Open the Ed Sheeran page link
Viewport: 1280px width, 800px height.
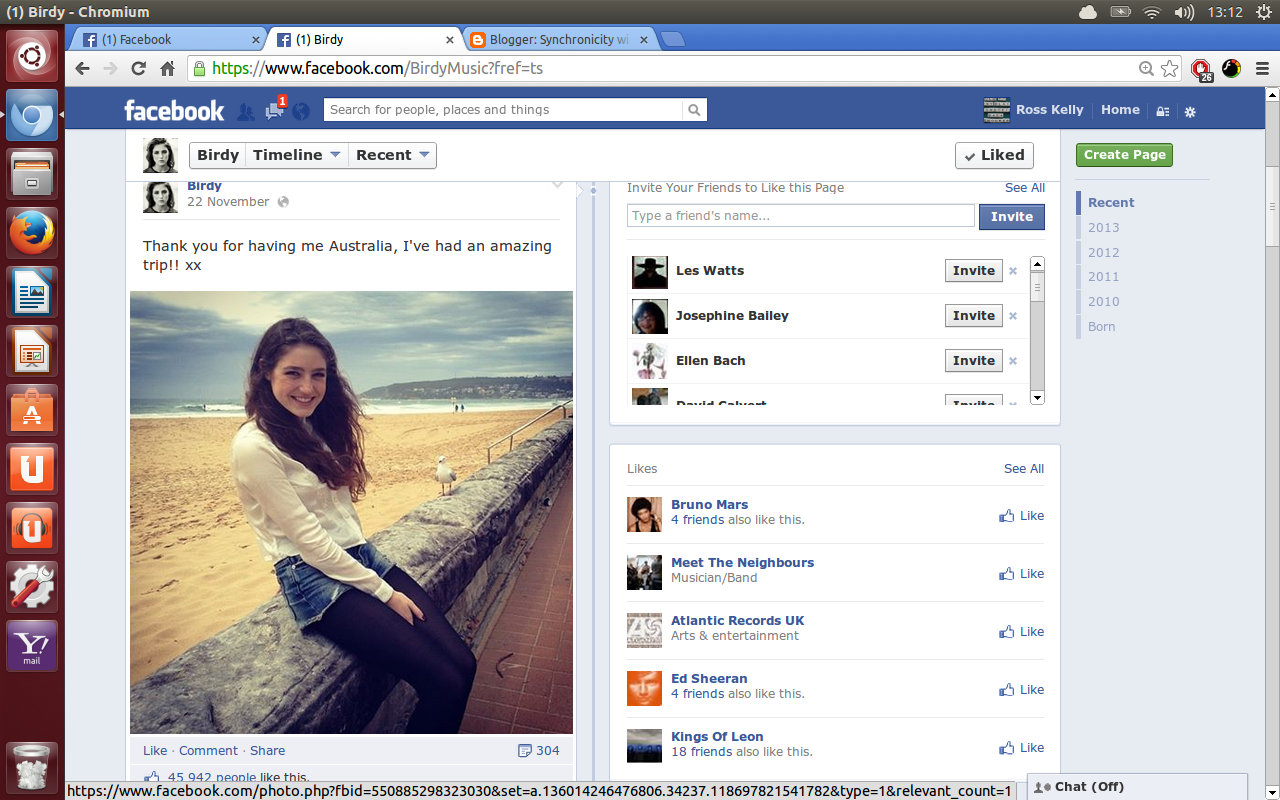709,678
